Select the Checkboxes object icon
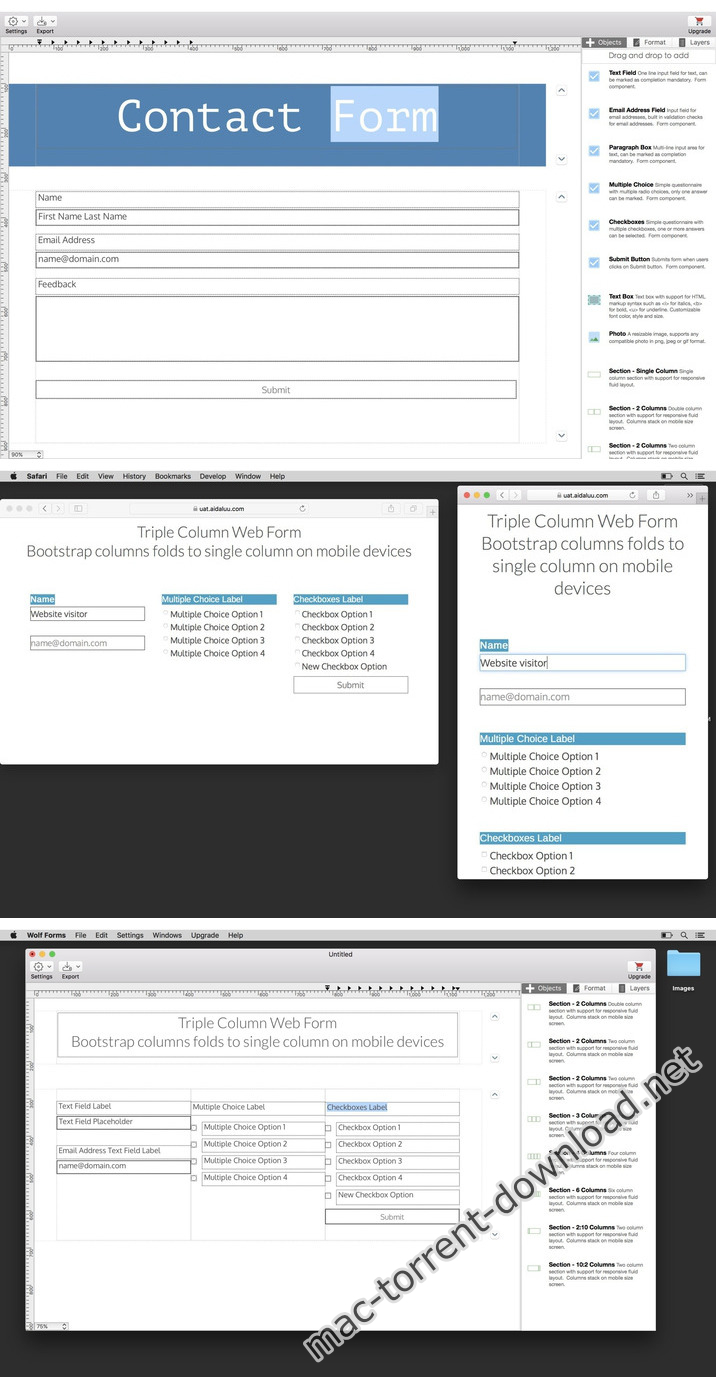 [x=594, y=225]
